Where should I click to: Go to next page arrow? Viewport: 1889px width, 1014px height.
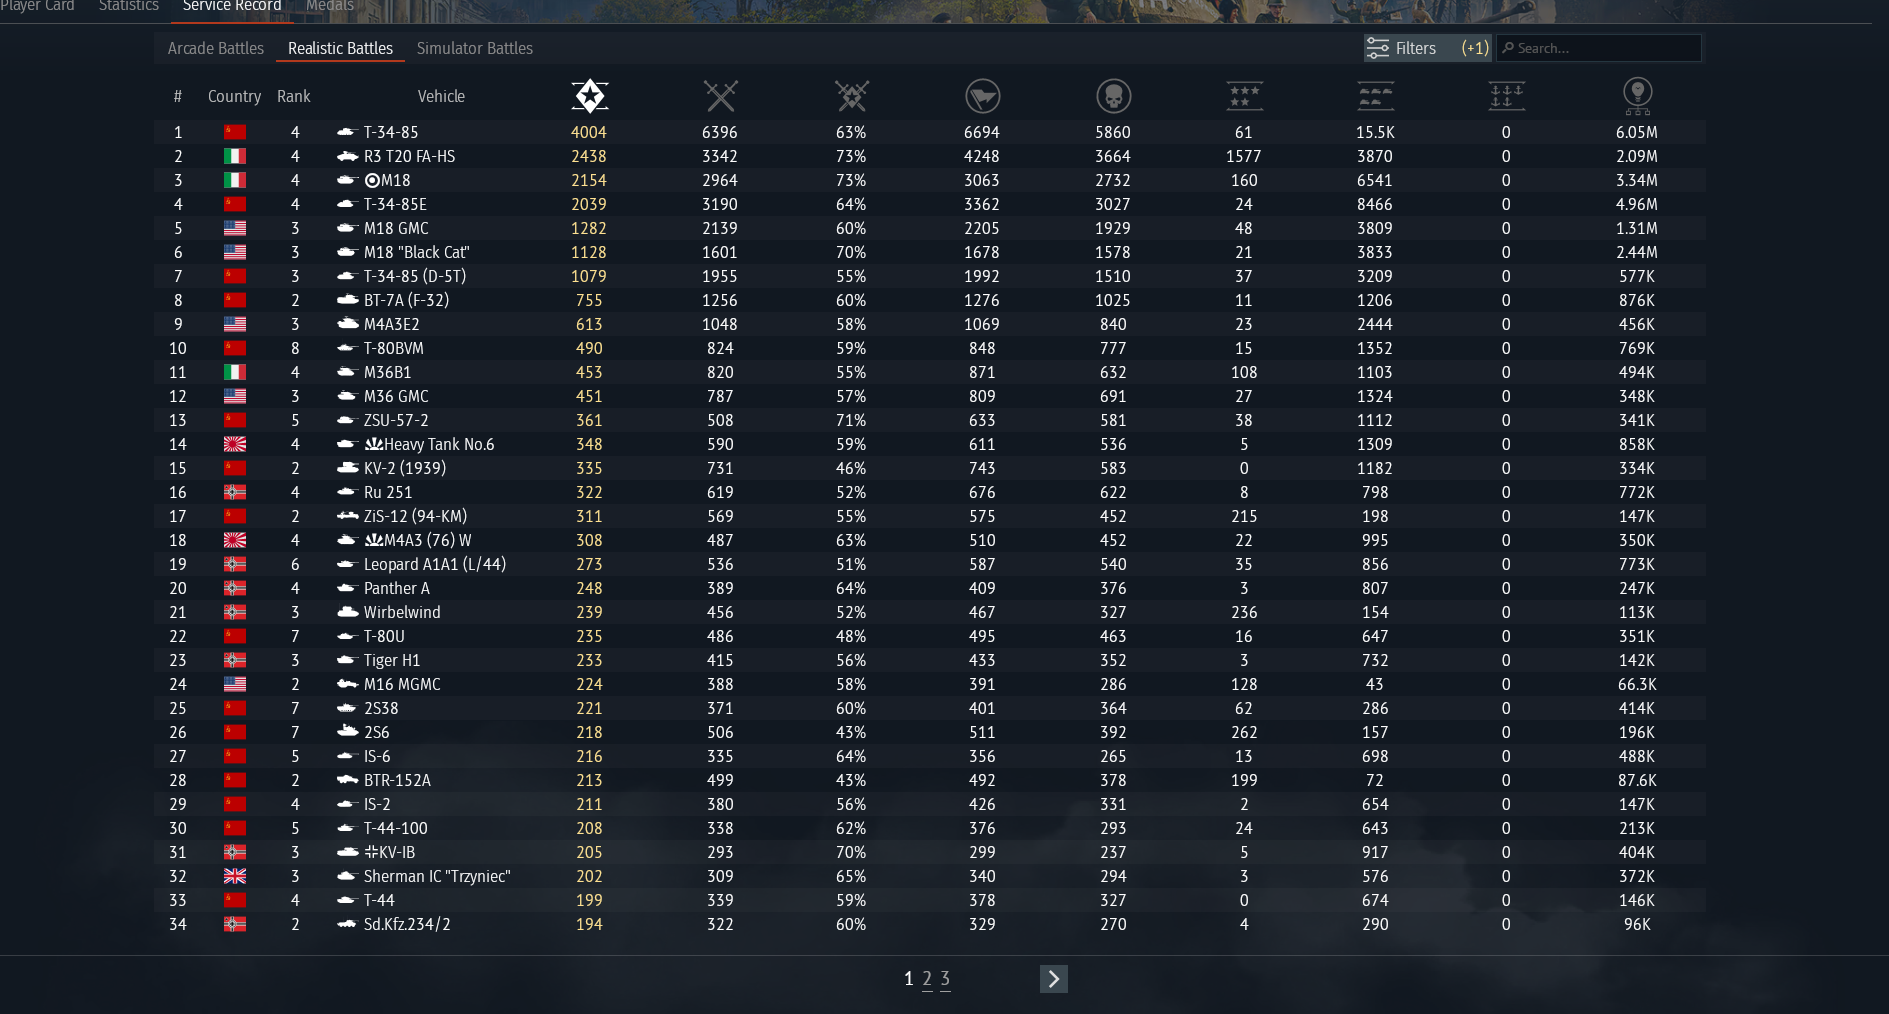tap(1054, 979)
